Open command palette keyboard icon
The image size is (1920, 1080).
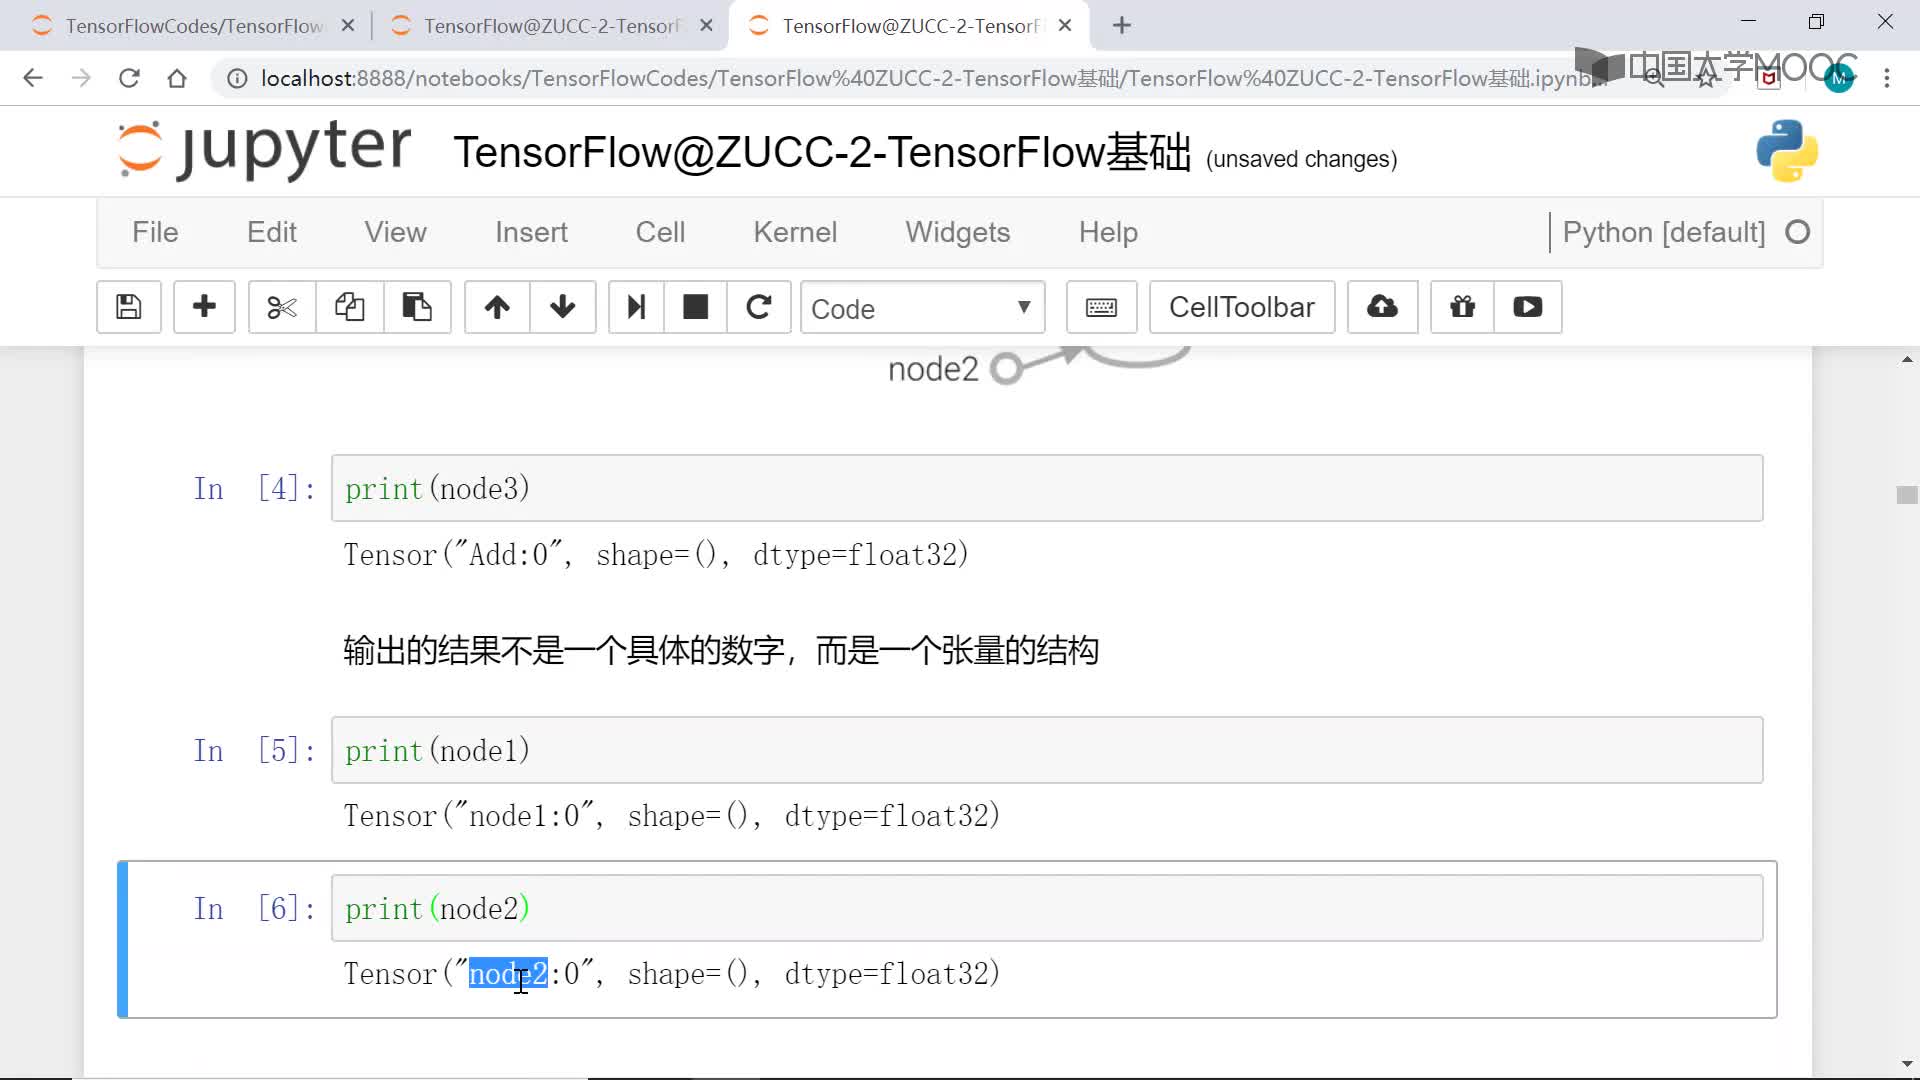(1101, 307)
